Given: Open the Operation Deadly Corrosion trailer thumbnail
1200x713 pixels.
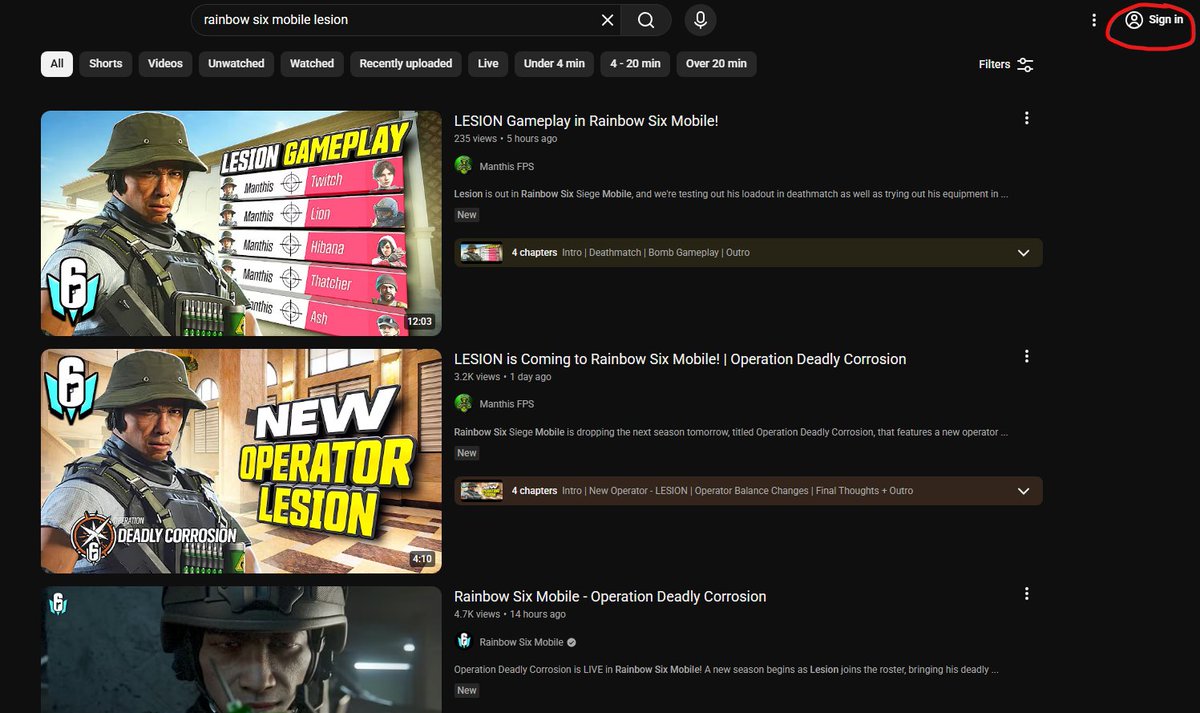Looking at the screenshot, I should (x=241, y=649).
